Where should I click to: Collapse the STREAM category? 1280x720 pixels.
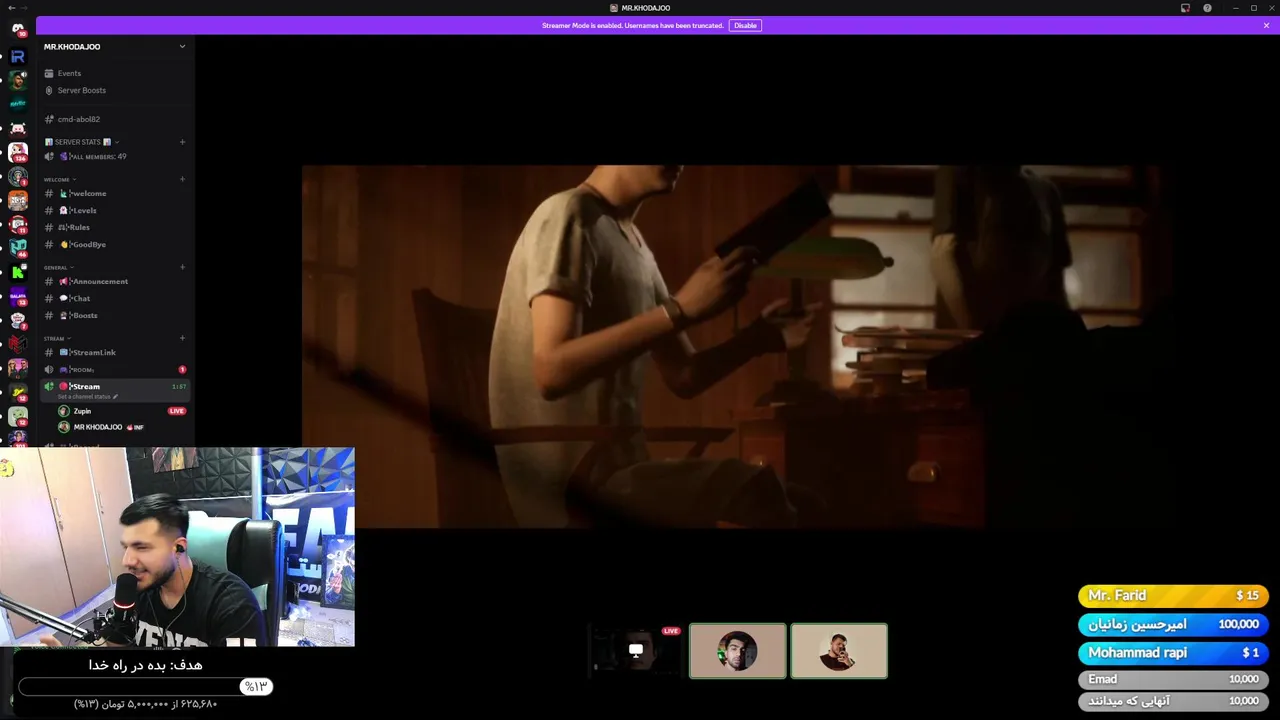[x=56, y=338]
